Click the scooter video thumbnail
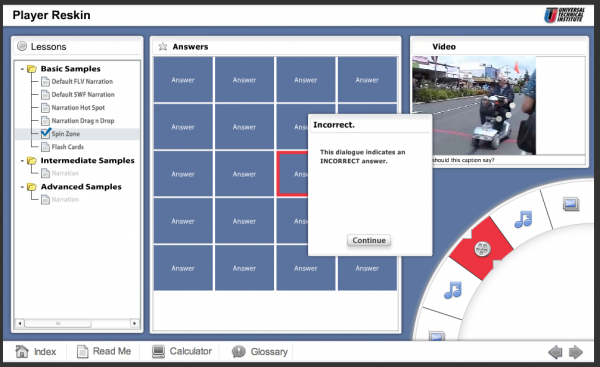The width and height of the screenshot is (600, 367). [474, 106]
